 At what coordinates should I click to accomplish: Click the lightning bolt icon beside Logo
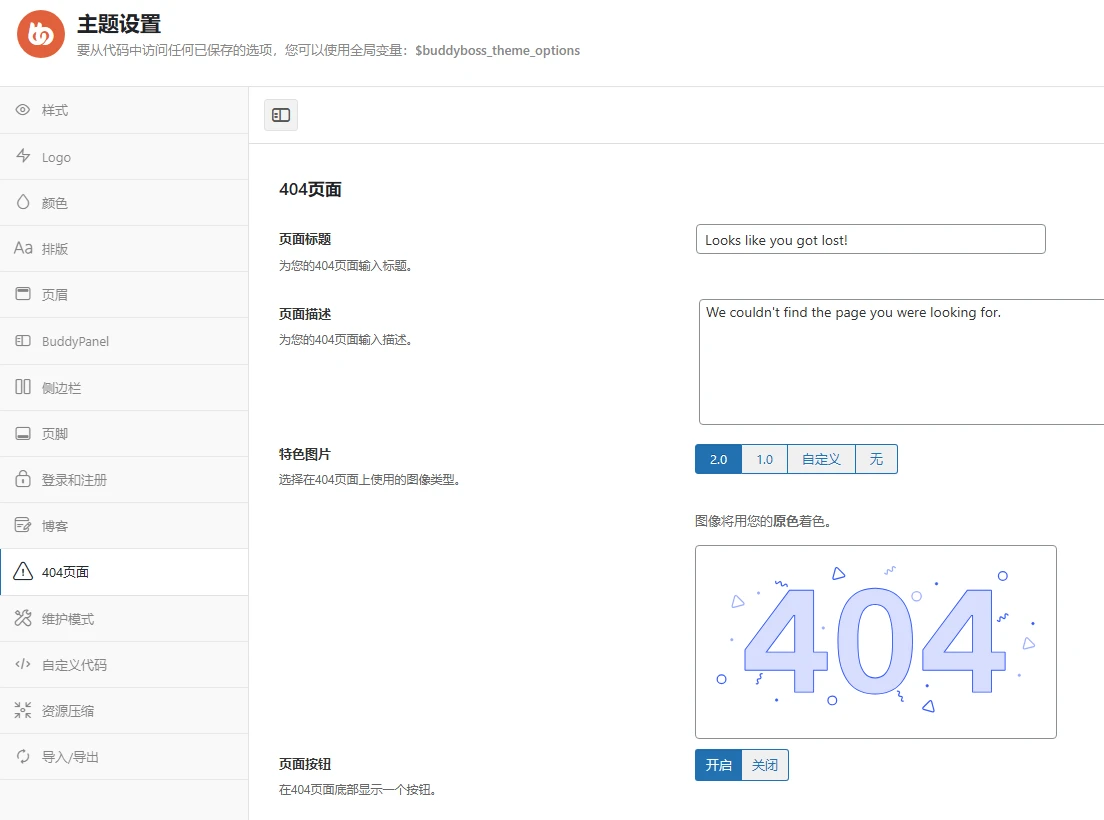(x=24, y=157)
